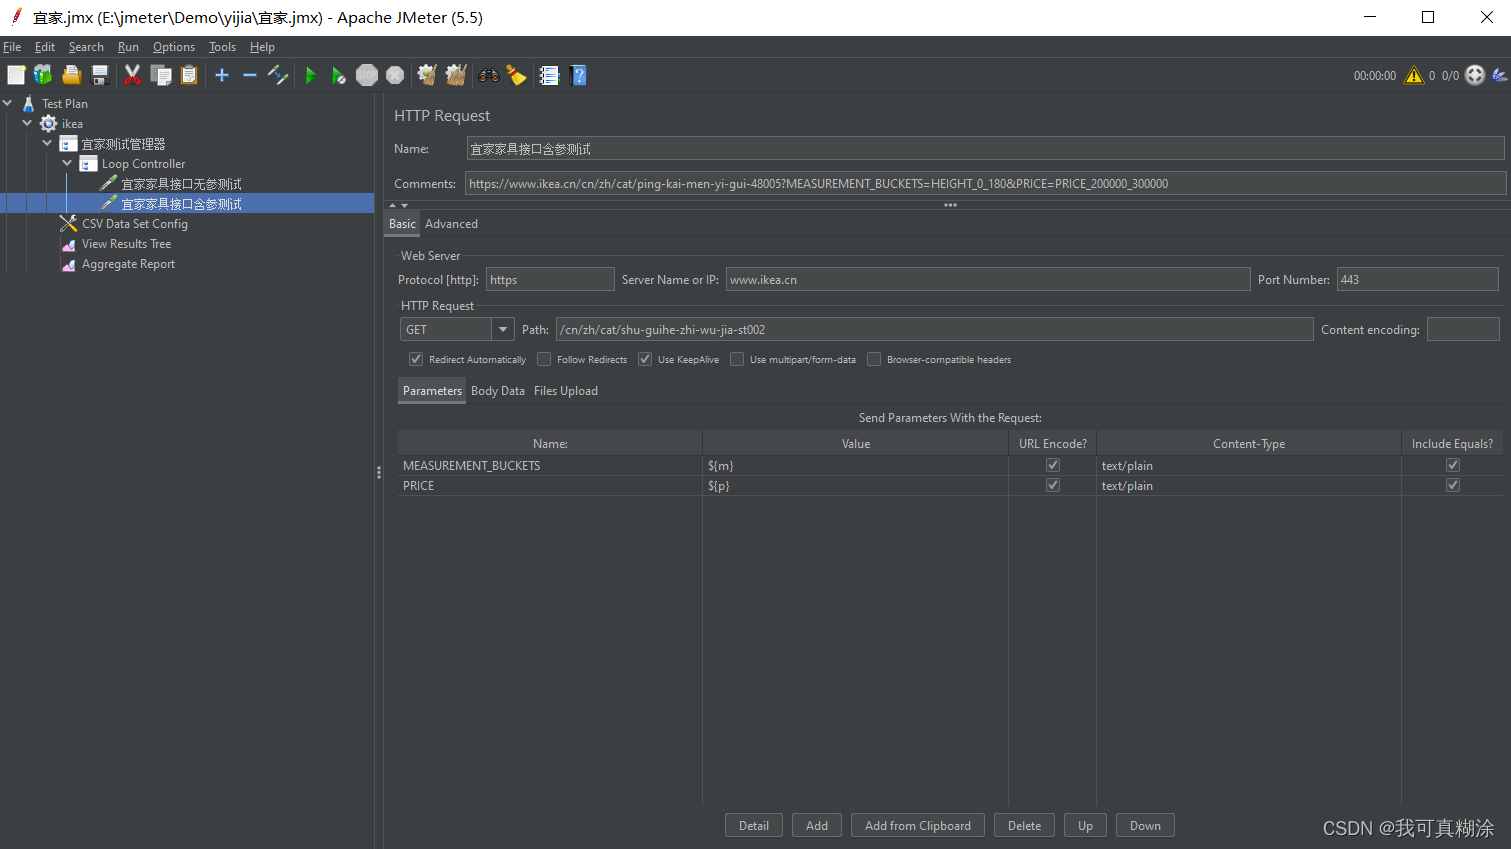This screenshot has width=1511, height=849.
Task: Collapse the ikea thread group node
Action: (27, 123)
